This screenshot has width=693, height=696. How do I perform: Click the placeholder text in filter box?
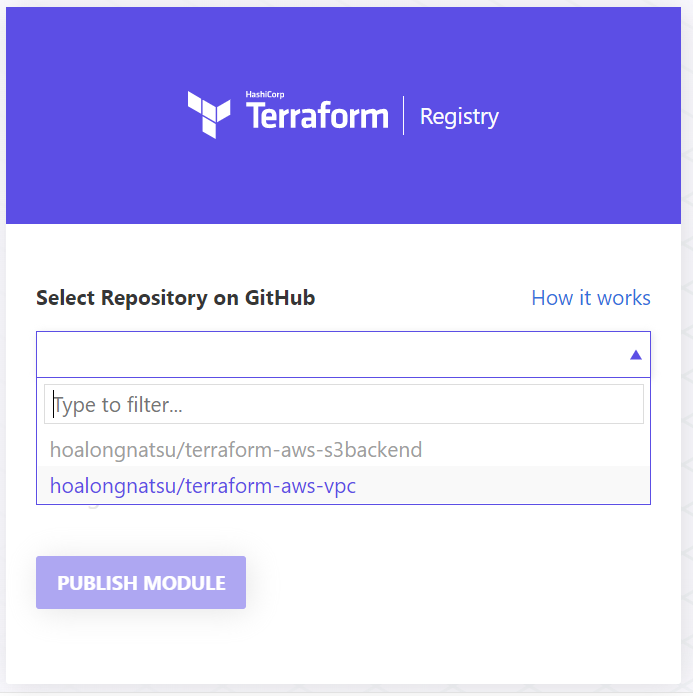(118, 405)
